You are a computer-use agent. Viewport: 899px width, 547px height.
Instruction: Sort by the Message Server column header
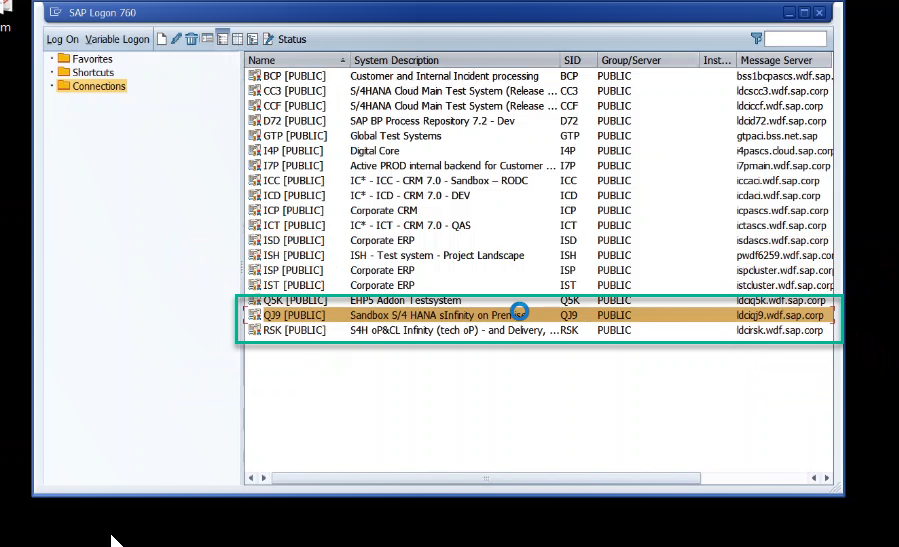click(784, 60)
